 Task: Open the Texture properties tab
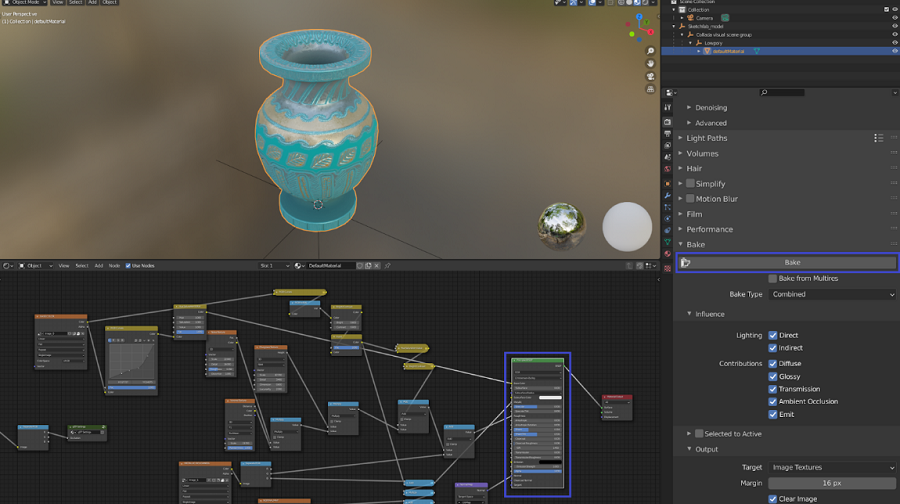coord(667,268)
